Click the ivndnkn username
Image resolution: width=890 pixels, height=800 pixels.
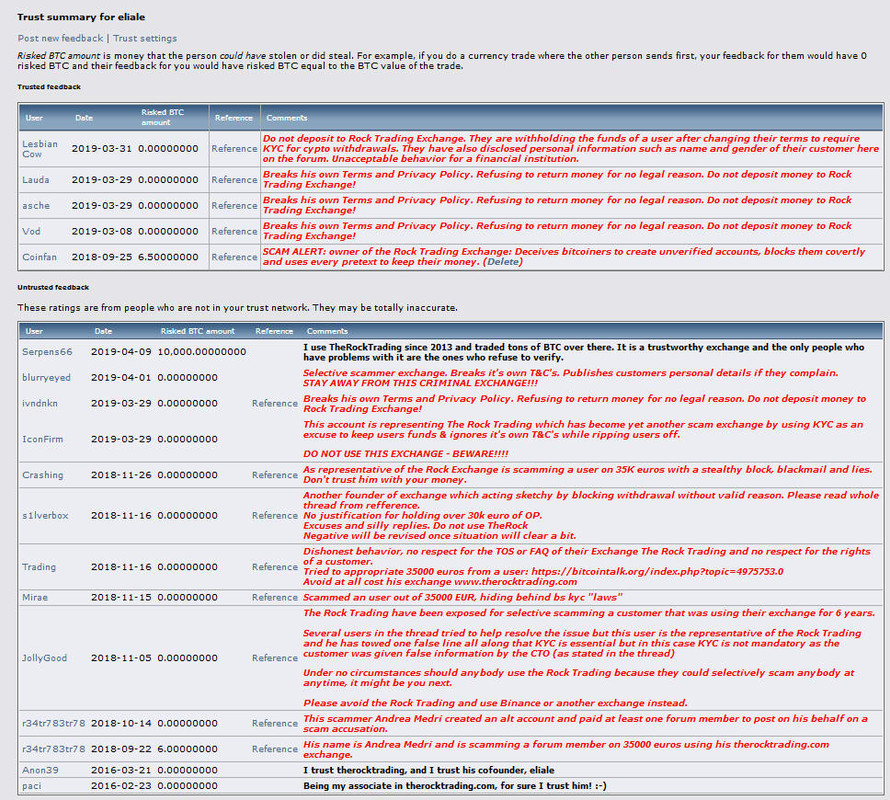click(40, 403)
